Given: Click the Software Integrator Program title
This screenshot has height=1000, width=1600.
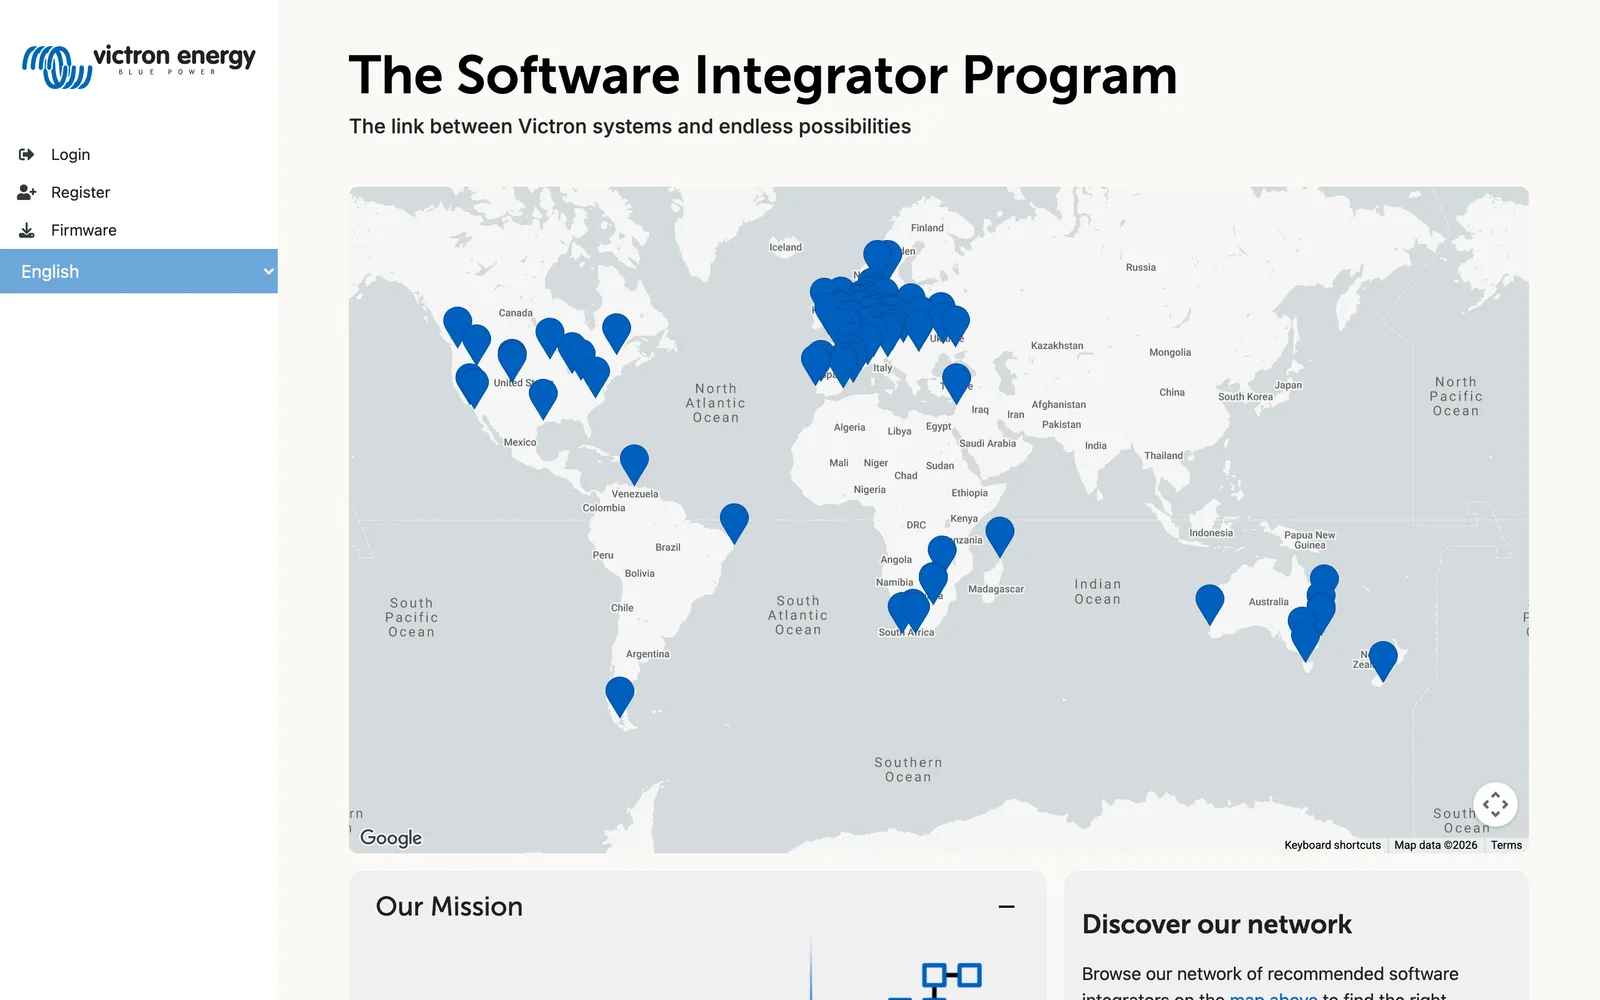Looking at the screenshot, I should pos(763,75).
